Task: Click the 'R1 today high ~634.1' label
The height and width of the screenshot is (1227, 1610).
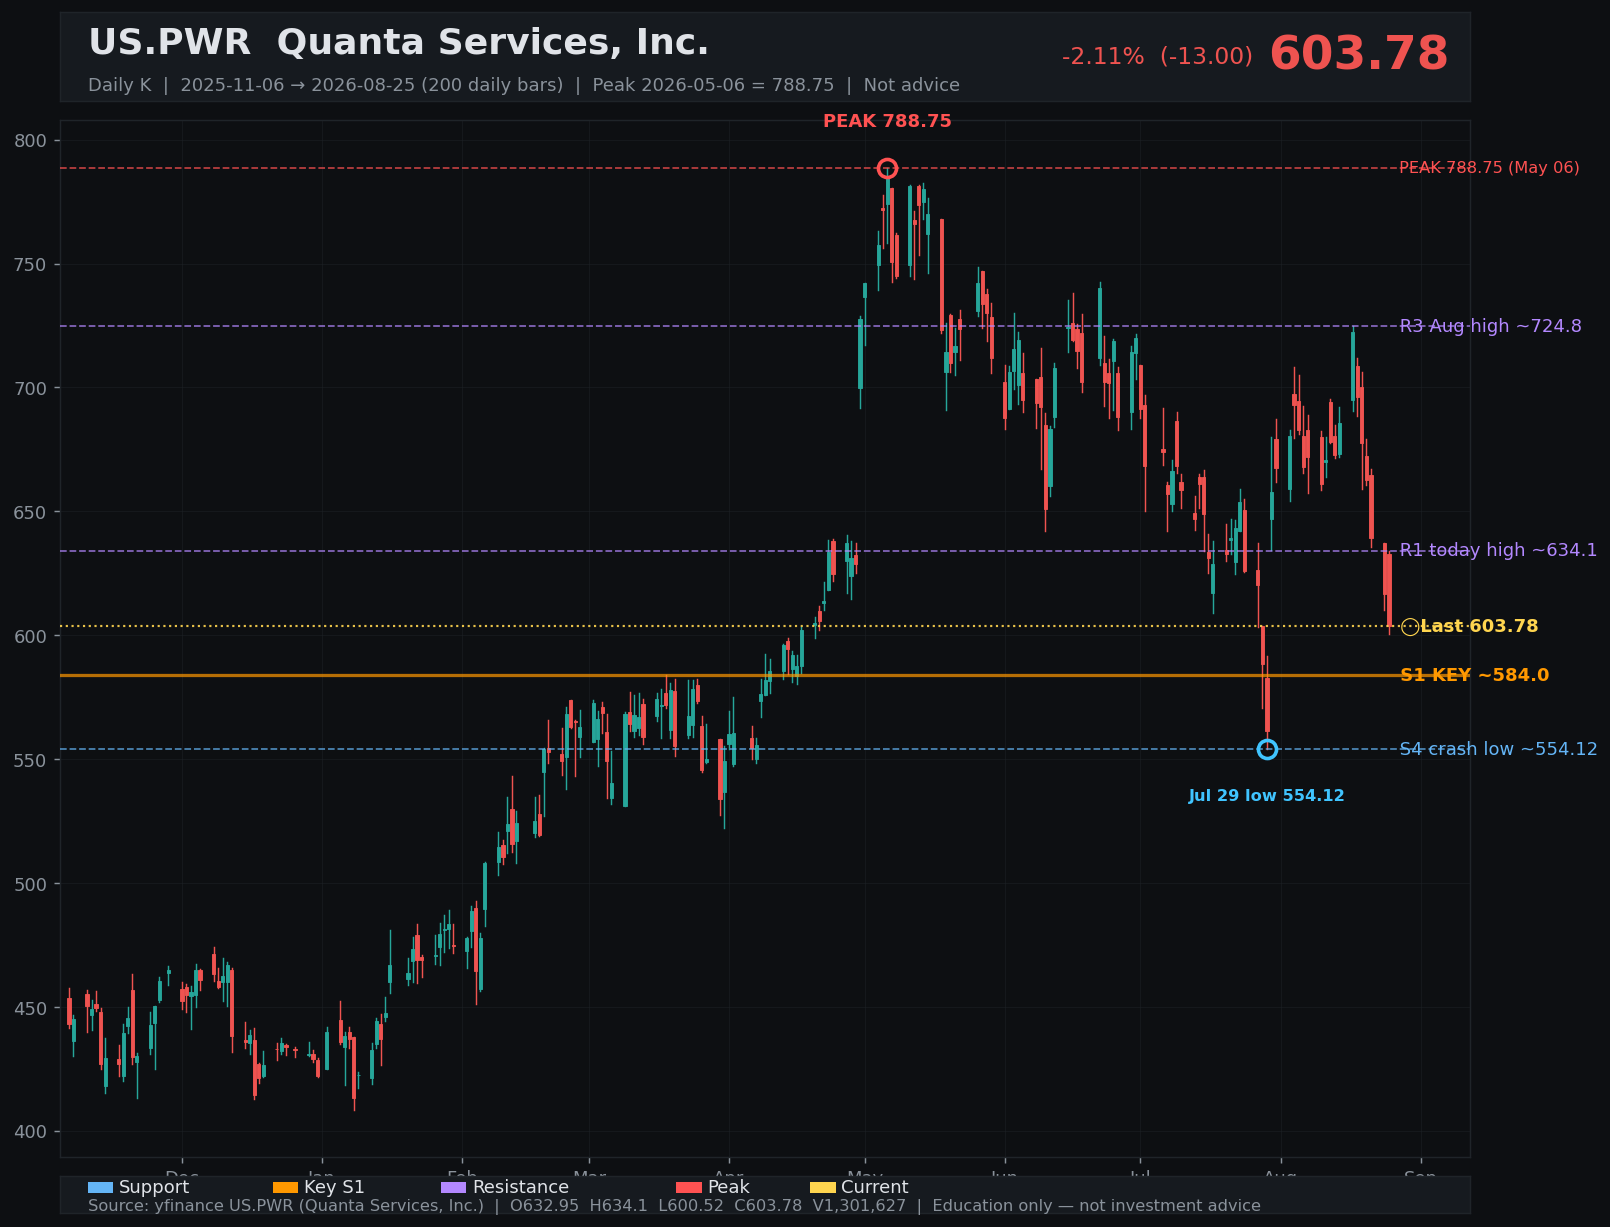Action: [1498, 550]
